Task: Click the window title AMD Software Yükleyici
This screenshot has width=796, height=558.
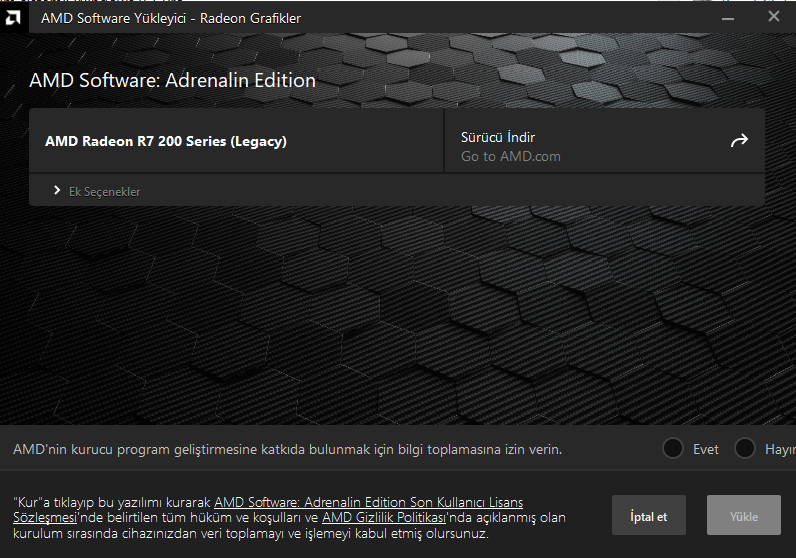Action: [171, 18]
